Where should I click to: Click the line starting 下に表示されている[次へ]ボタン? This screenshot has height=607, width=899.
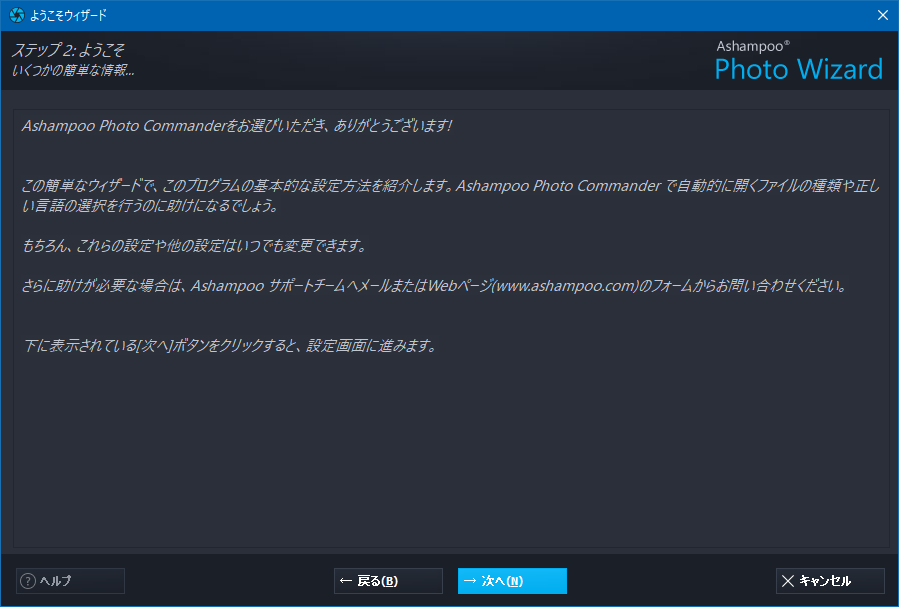click(x=230, y=346)
